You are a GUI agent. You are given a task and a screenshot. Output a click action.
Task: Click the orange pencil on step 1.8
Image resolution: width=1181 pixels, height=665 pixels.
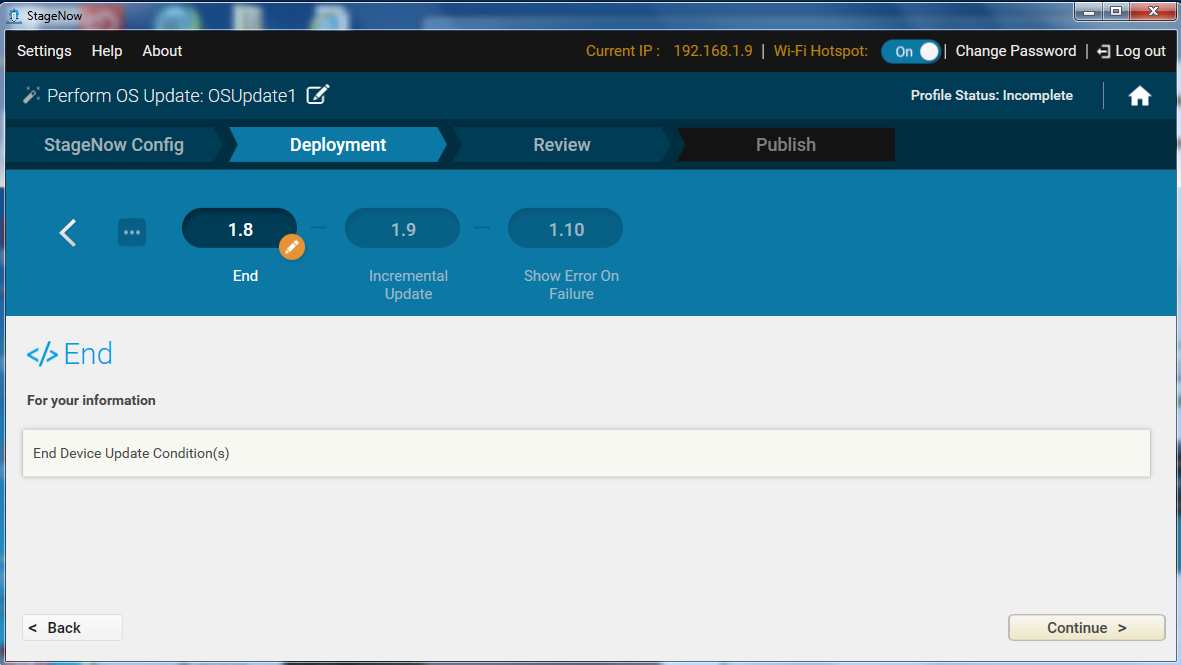[x=292, y=246]
